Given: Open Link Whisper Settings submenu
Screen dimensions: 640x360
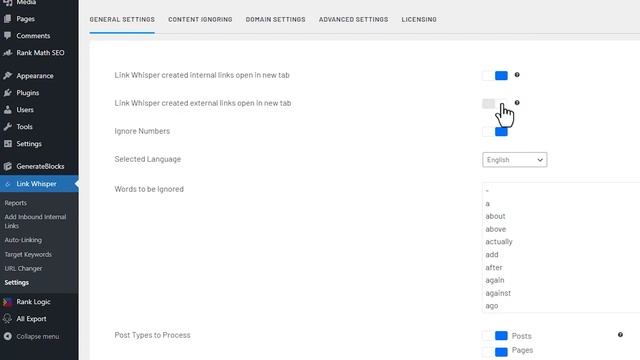Looking at the screenshot, I should click(x=17, y=282).
